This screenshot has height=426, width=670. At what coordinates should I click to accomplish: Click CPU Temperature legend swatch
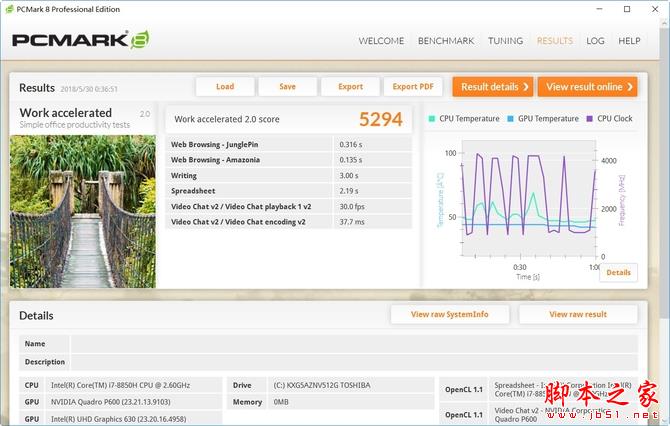click(x=432, y=119)
